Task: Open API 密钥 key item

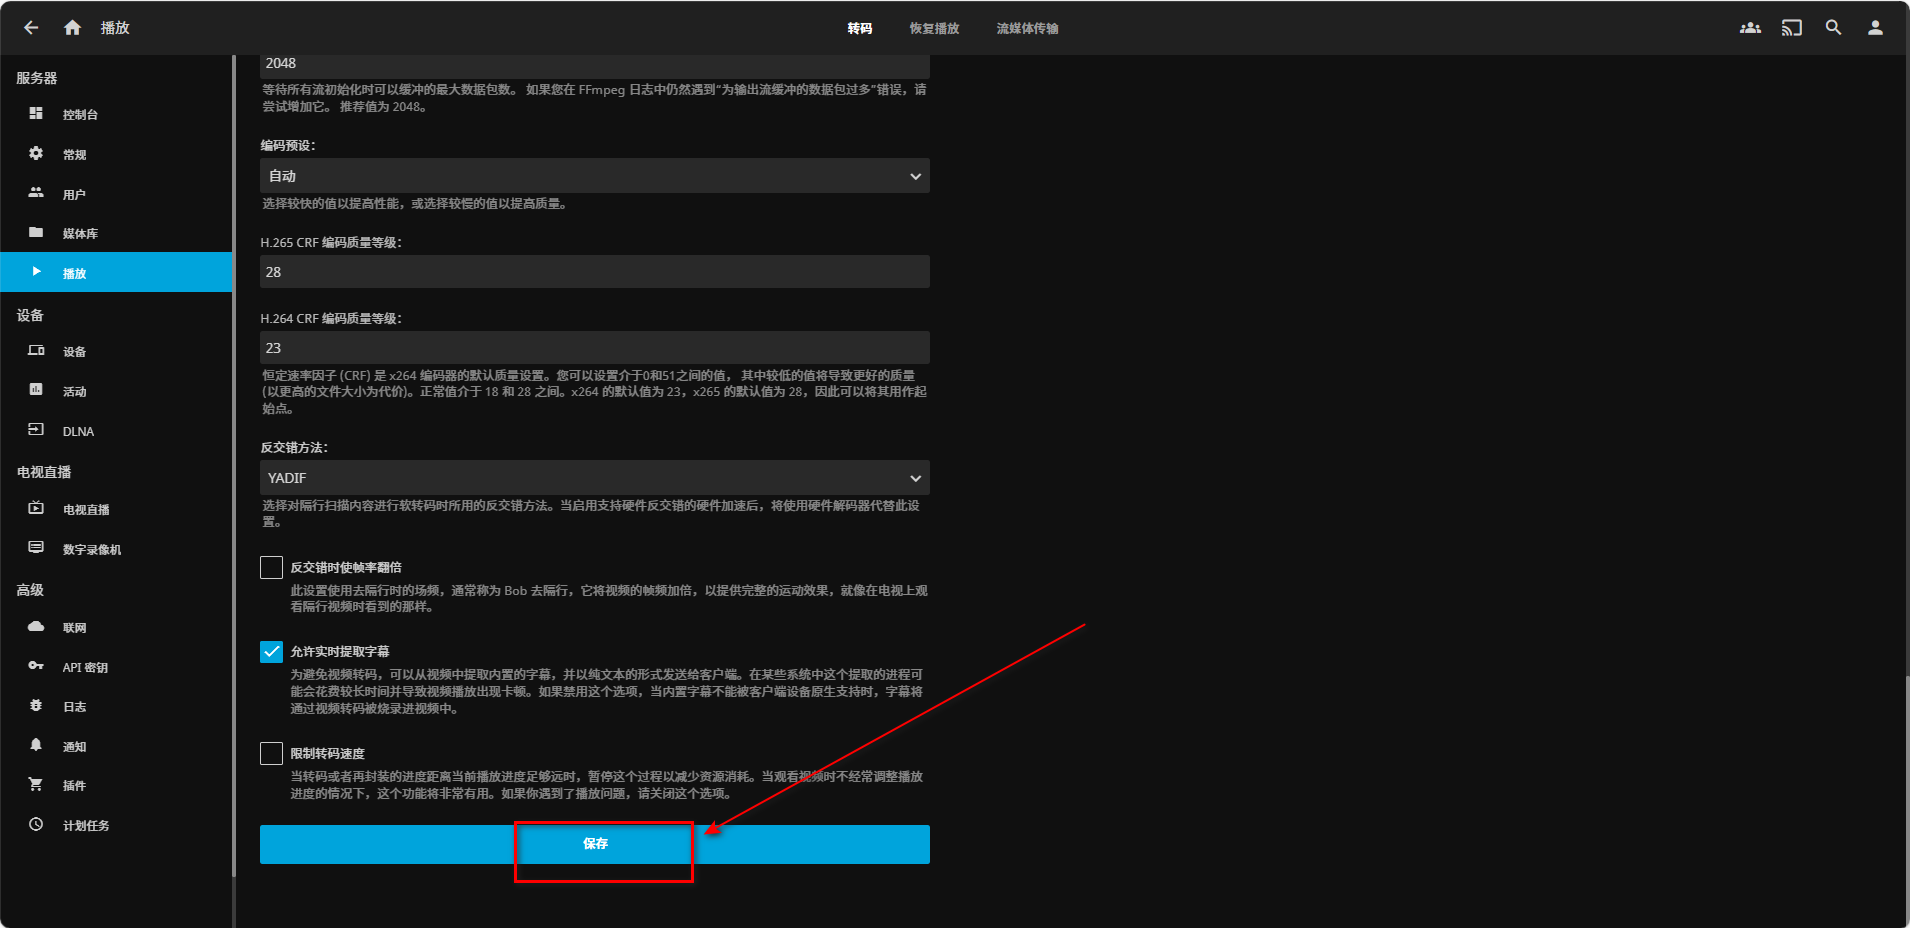Action: (x=85, y=667)
